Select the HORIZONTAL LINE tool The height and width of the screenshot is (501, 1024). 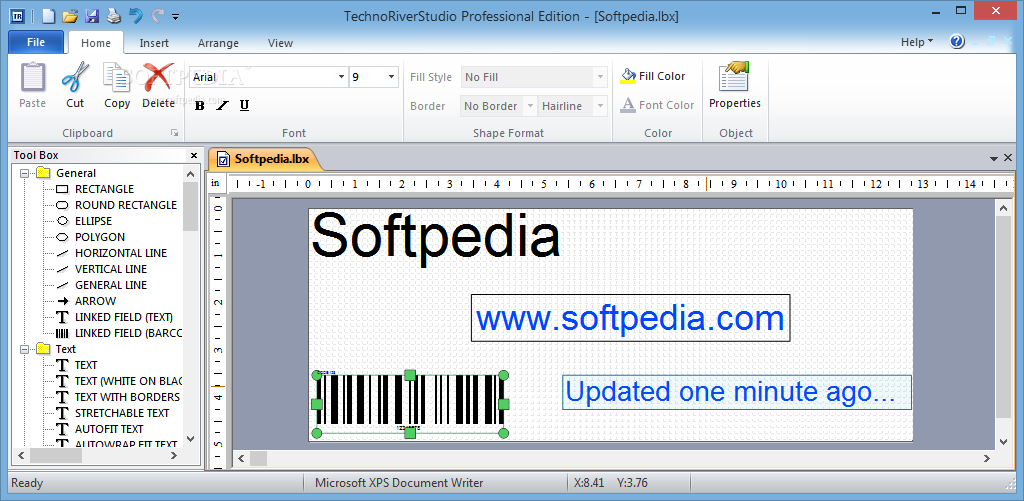111,253
